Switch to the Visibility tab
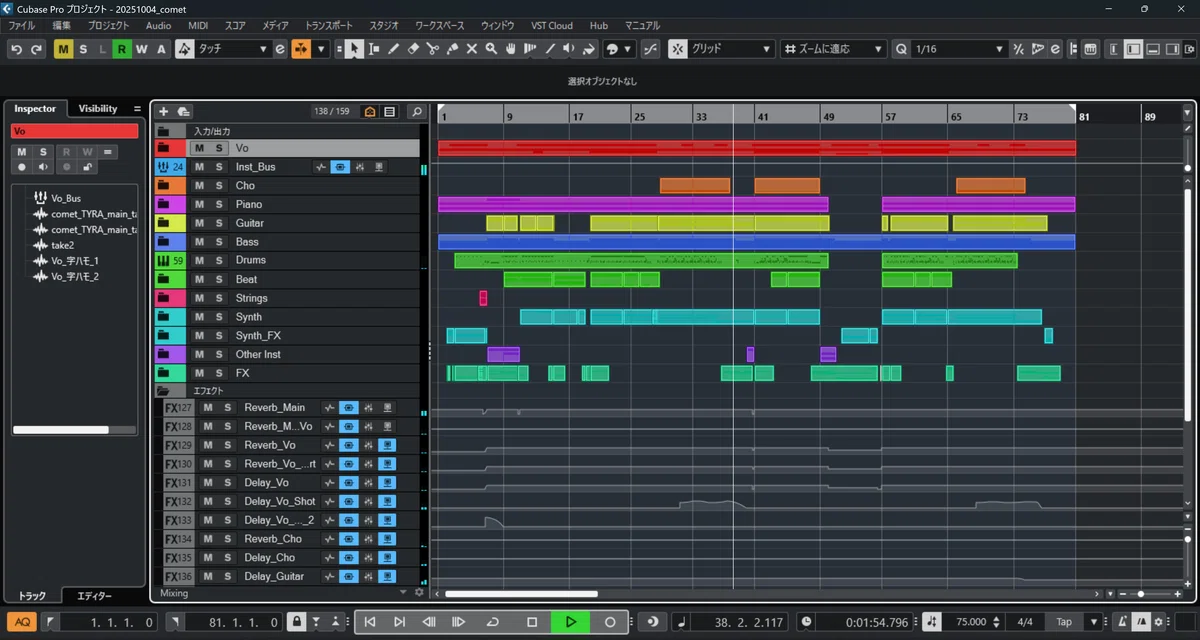The width and height of the screenshot is (1200, 640). tap(98, 108)
